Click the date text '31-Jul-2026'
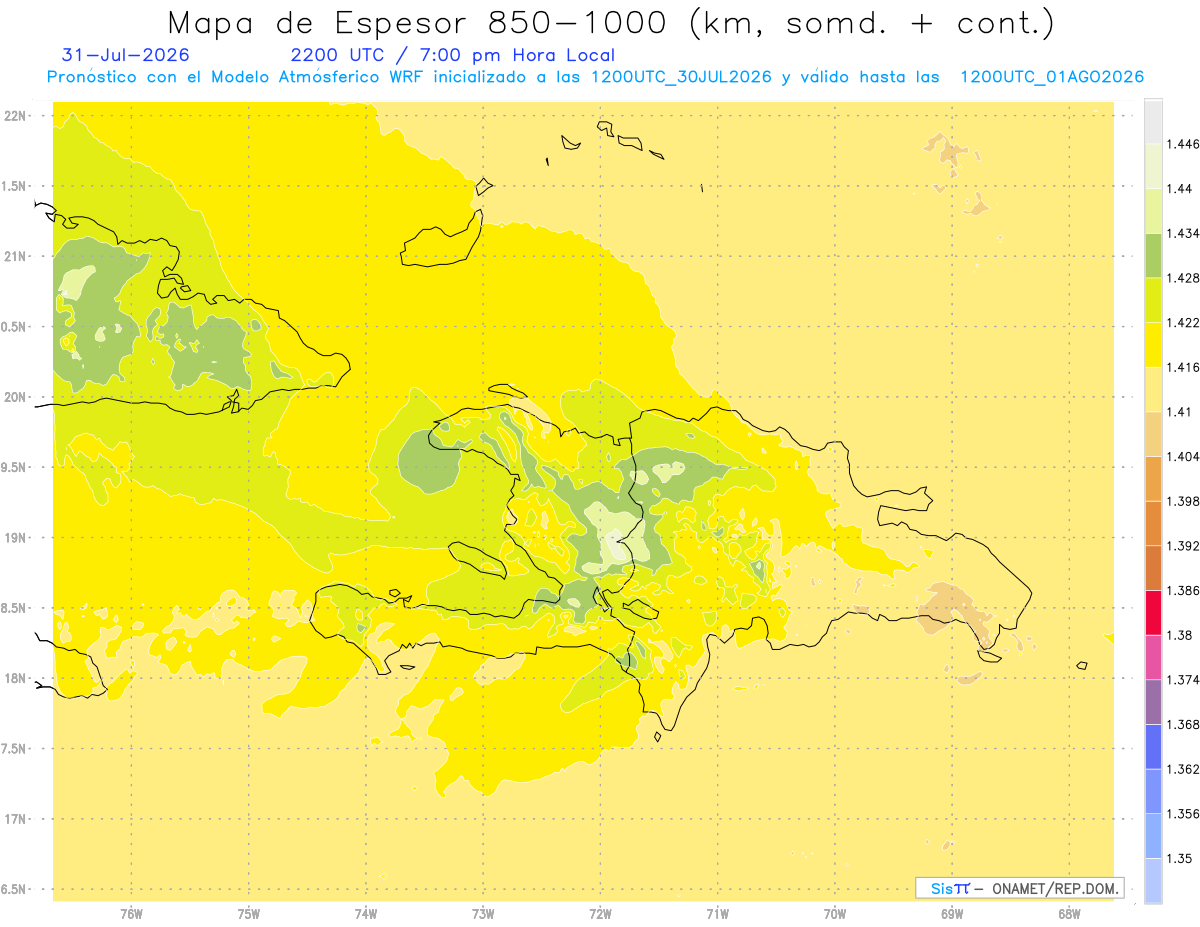Image resolution: width=1200 pixels, height=927 pixels. pos(125,55)
